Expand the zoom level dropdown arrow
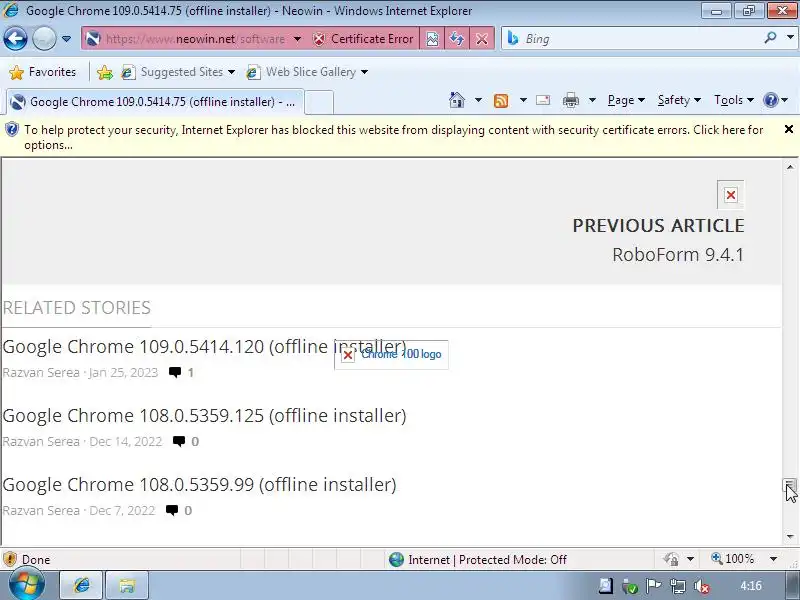The image size is (800, 600). pos(773,559)
